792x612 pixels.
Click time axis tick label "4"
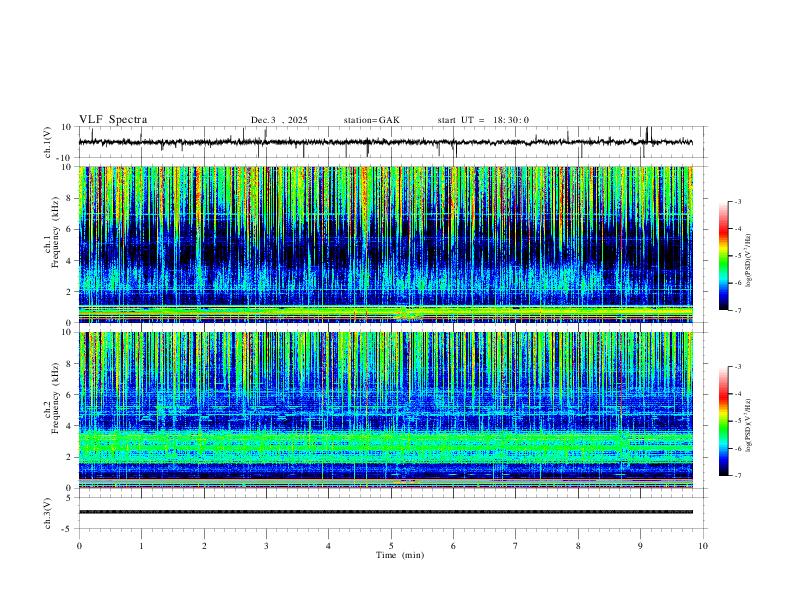328,546
